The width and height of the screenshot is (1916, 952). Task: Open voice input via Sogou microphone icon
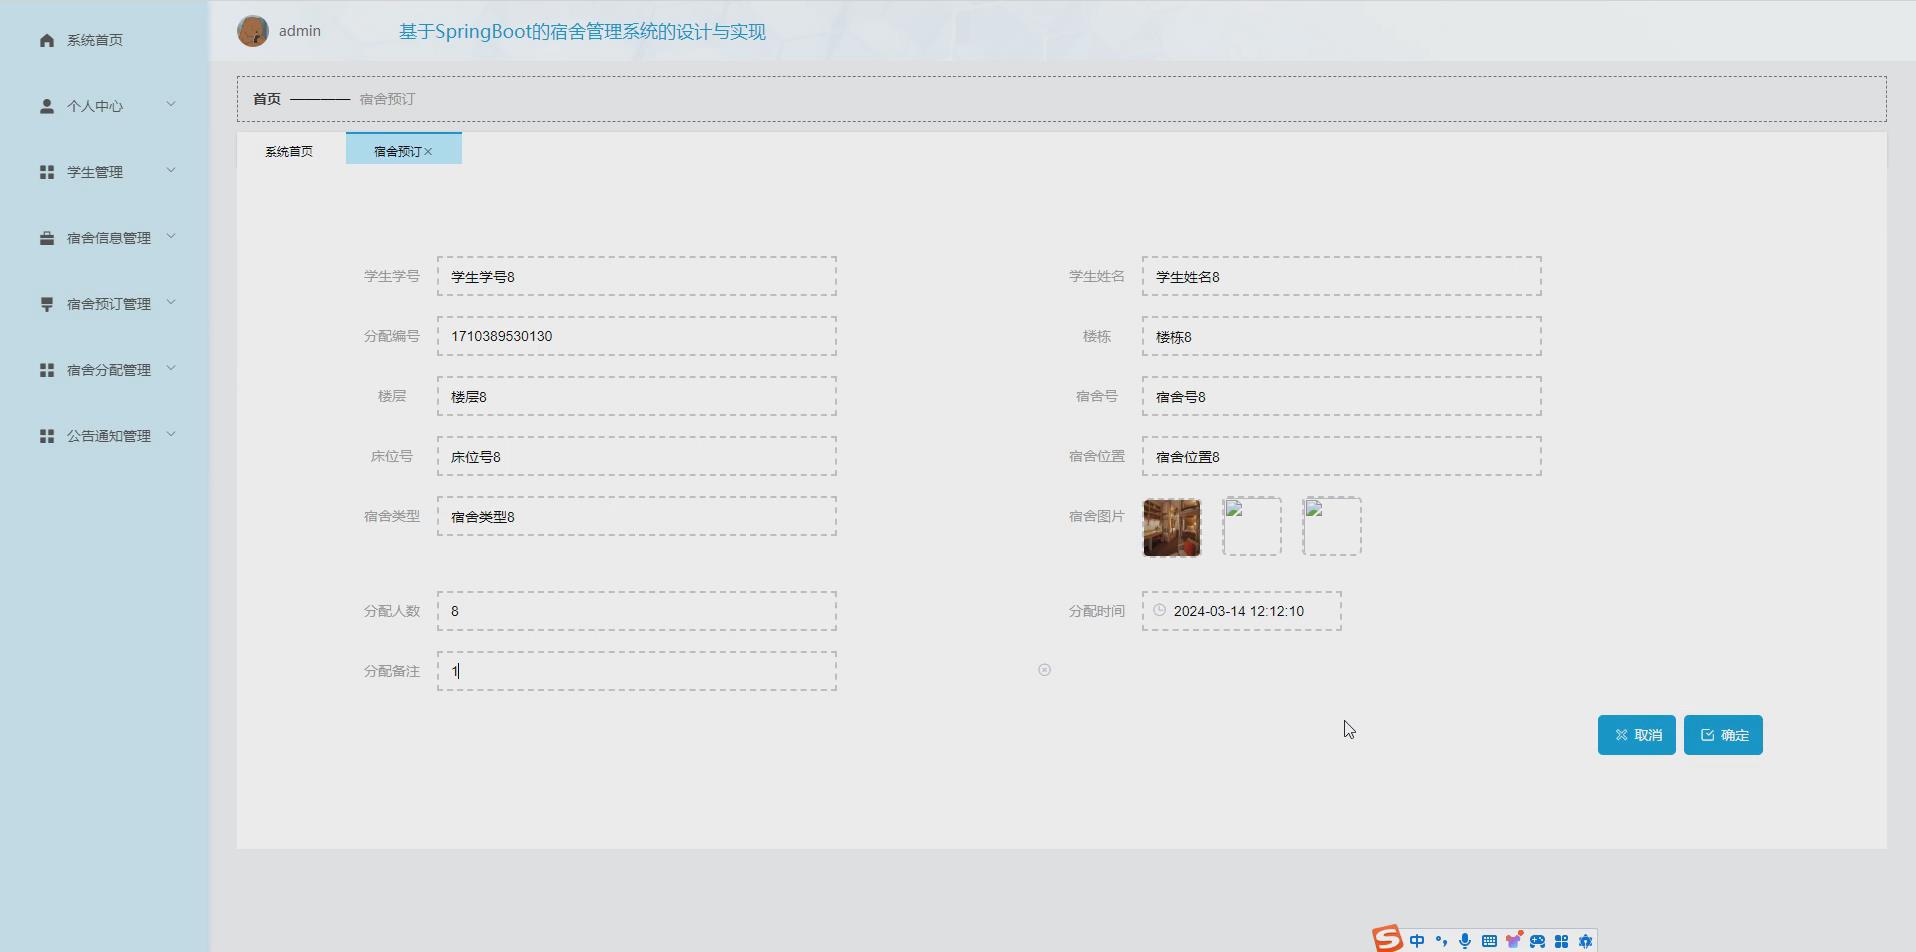1464,939
